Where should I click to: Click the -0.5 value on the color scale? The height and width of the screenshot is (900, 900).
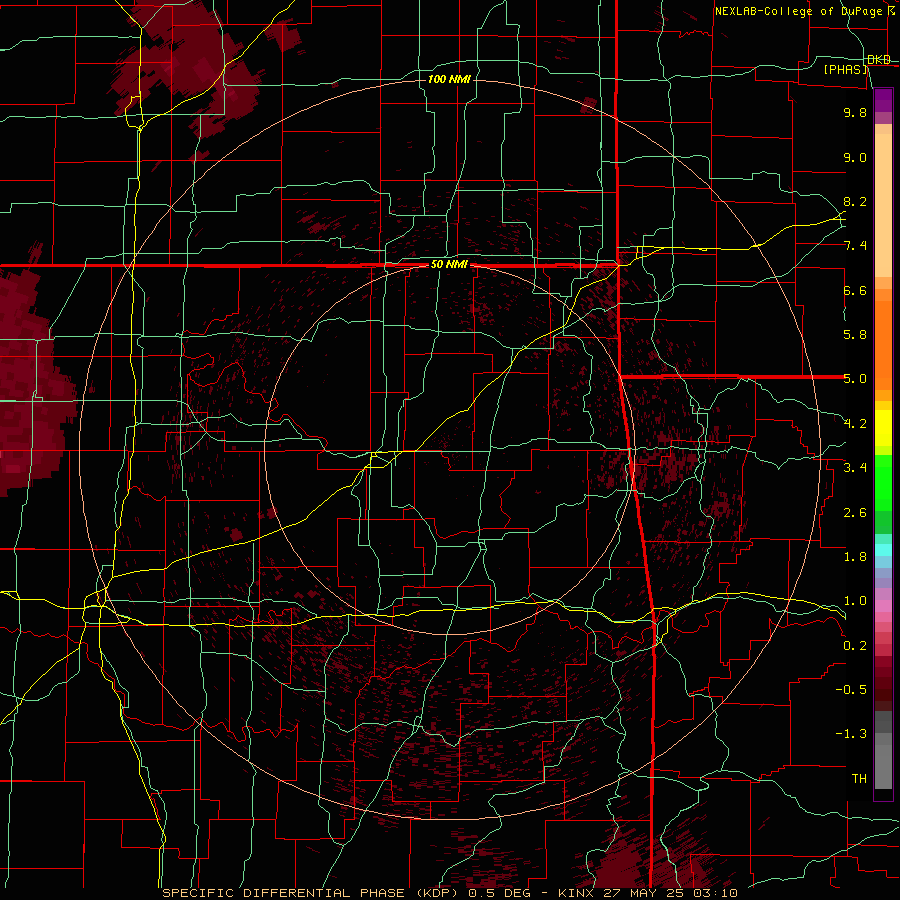851,689
